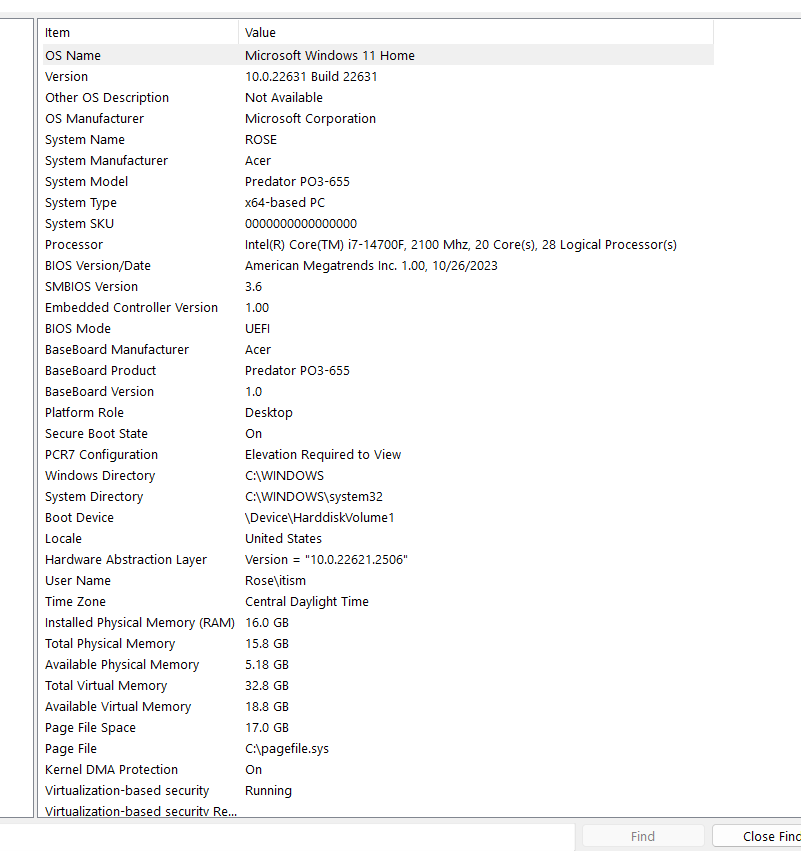Select Embedded Controller Version row
The height and width of the screenshot is (851, 801).
pyautogui.click(x=378, y=307)
